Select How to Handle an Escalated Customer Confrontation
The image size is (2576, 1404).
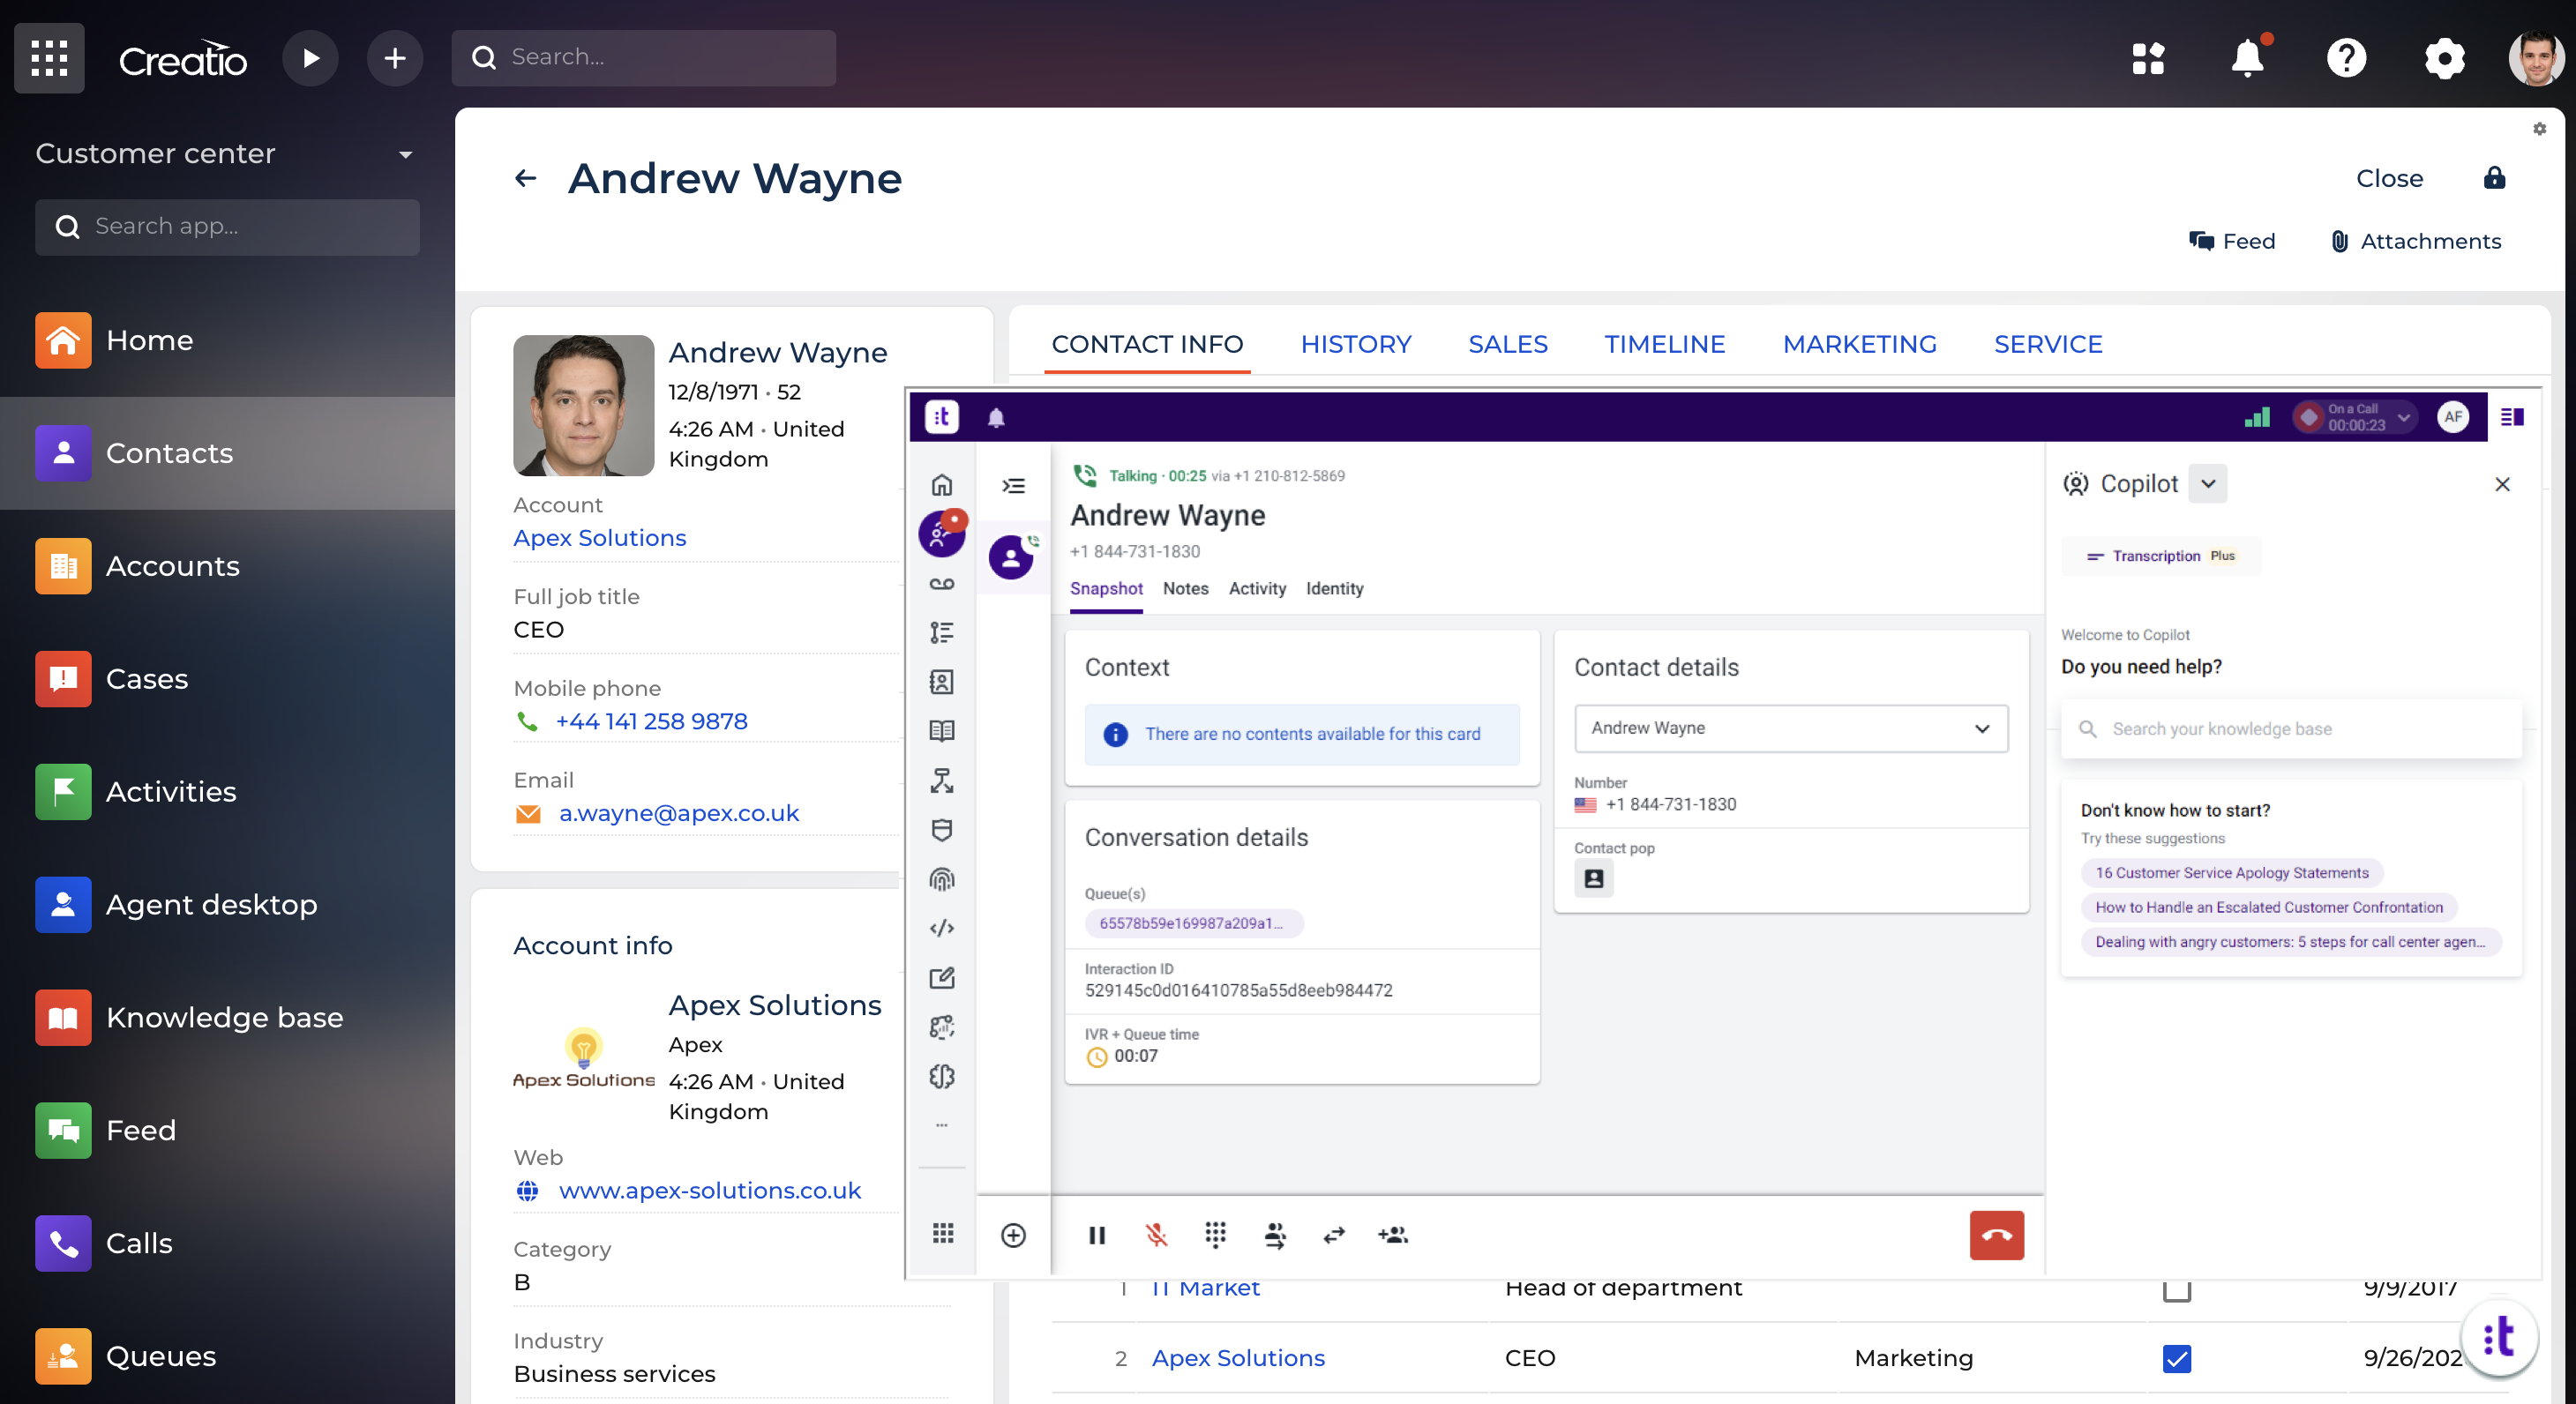click(x=2268, y=907)
